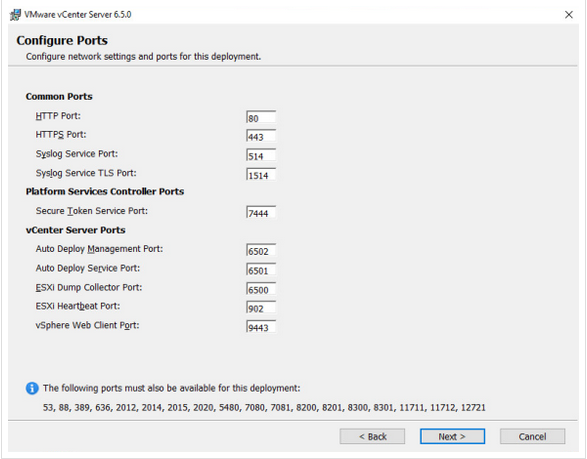Click the ESXi Heartbeat Port label
This screenshot has width=587, height=459.
78,306
